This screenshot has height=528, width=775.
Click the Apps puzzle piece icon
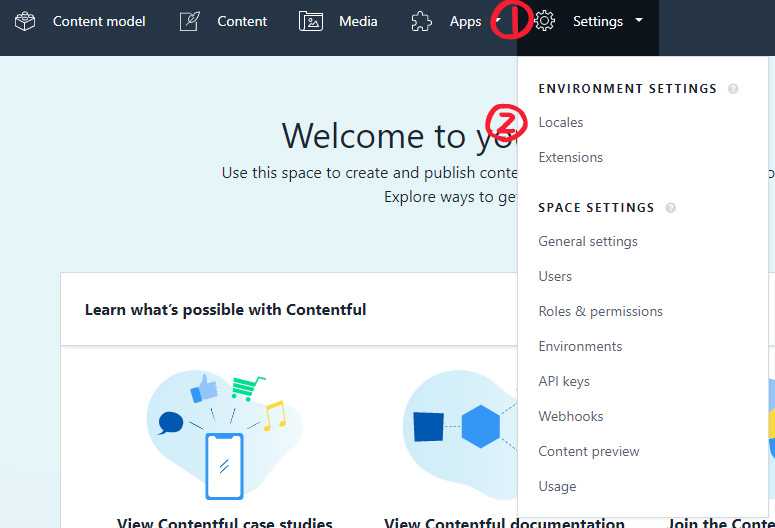click(422, 21)
